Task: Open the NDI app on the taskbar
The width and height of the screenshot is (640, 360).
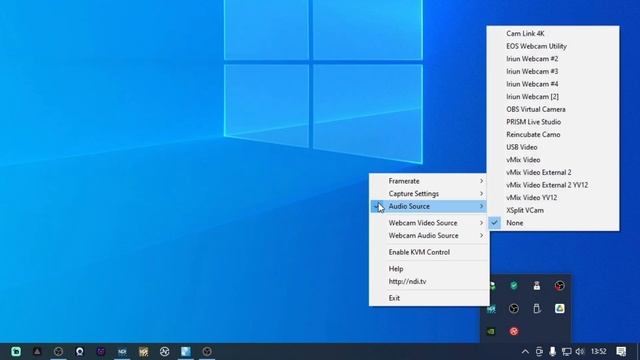Action: pos(122,351)
